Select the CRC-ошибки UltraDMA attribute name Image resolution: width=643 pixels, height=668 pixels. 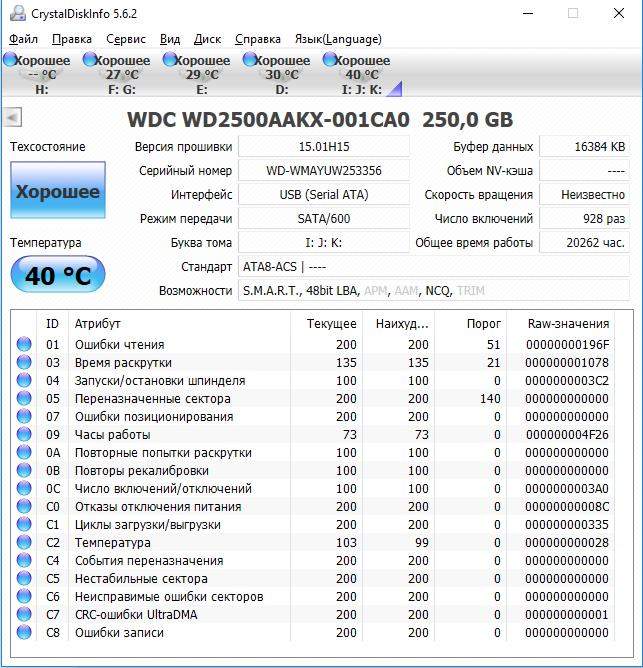(x=136, y=614)
